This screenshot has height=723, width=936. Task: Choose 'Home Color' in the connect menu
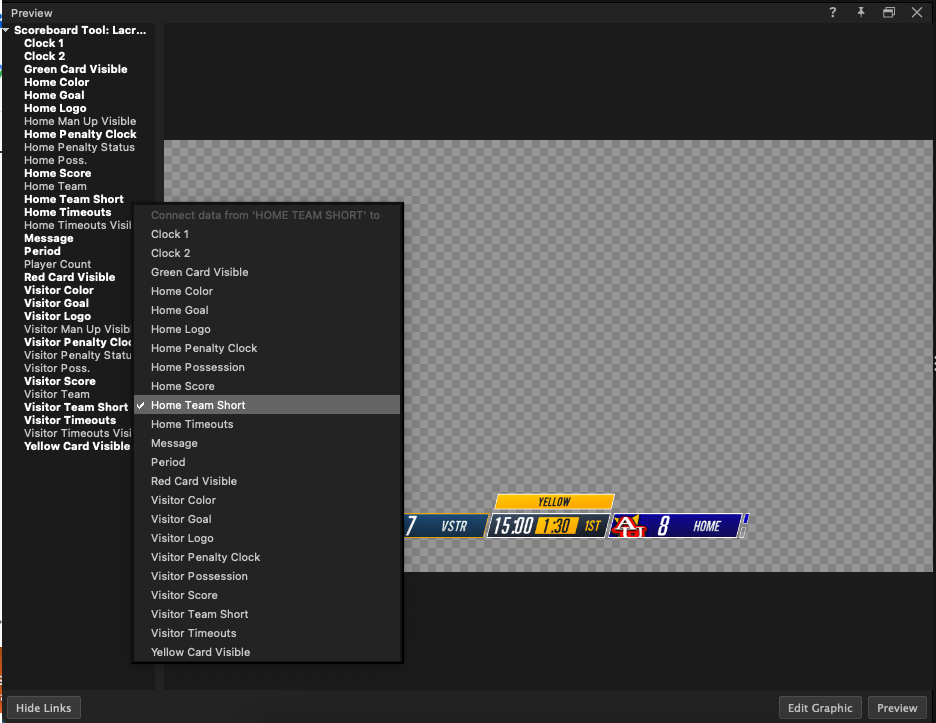267,291
